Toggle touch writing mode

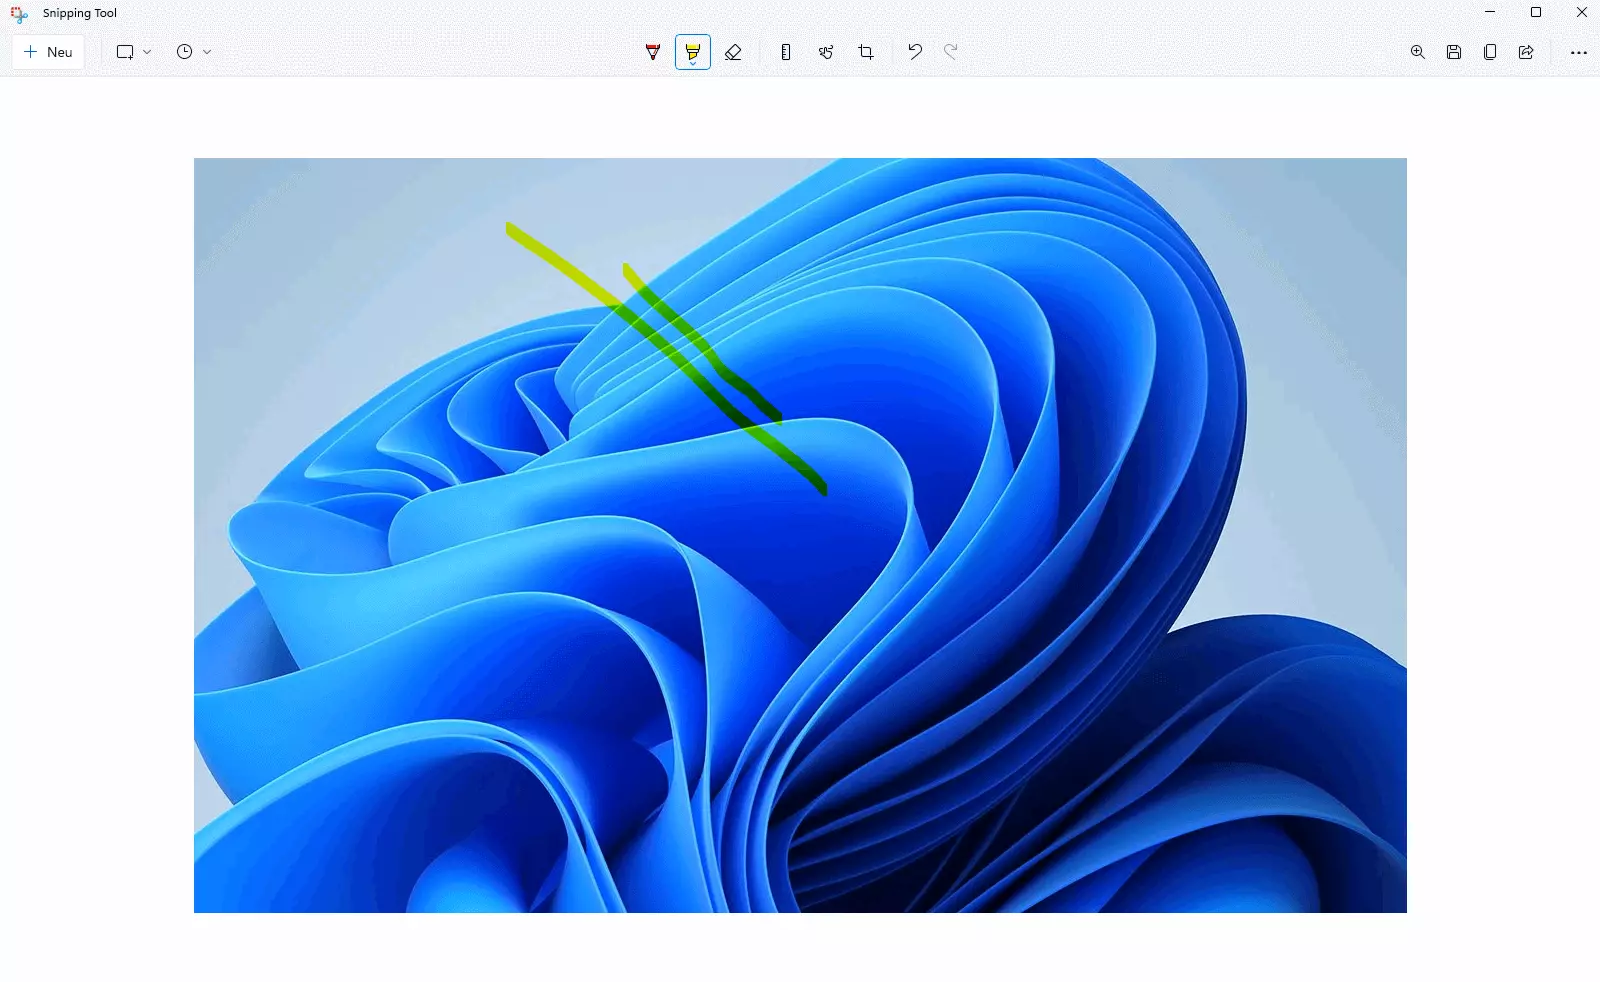point(826,52)
